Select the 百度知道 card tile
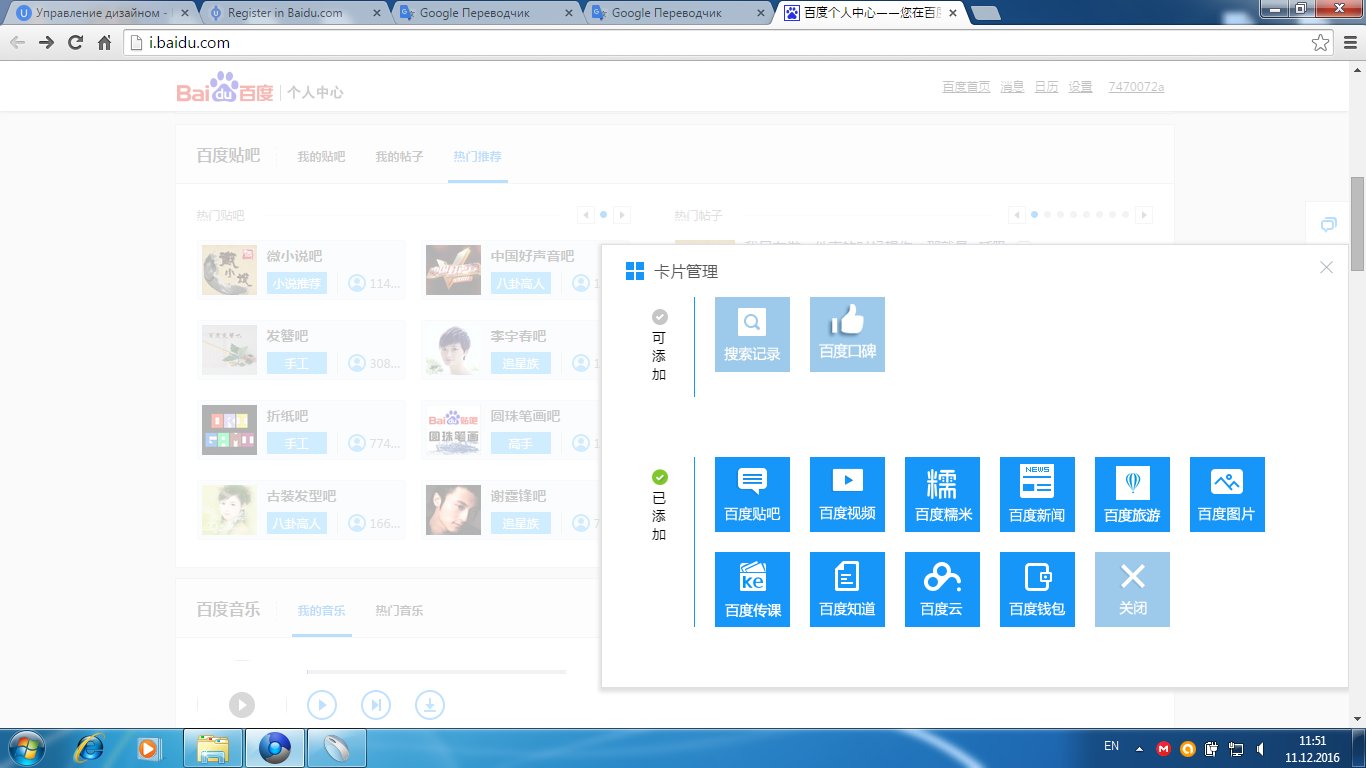The width and height of the screenshot is (1366, 768). (847, 589)
